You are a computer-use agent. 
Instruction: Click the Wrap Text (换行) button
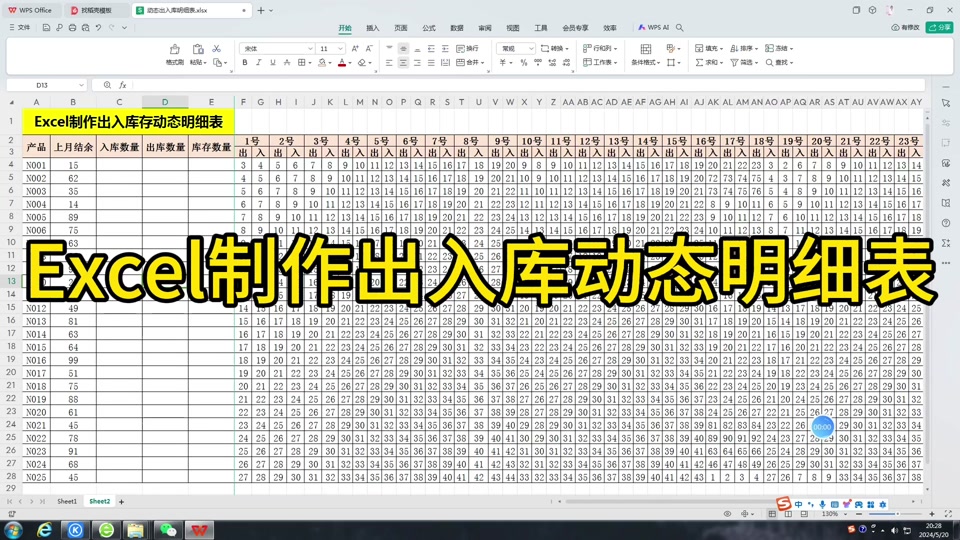468,48
